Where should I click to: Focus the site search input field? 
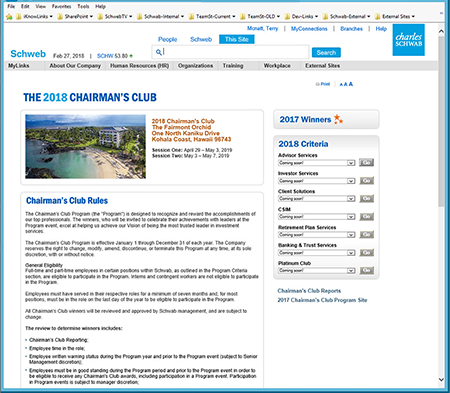point(230,52)
